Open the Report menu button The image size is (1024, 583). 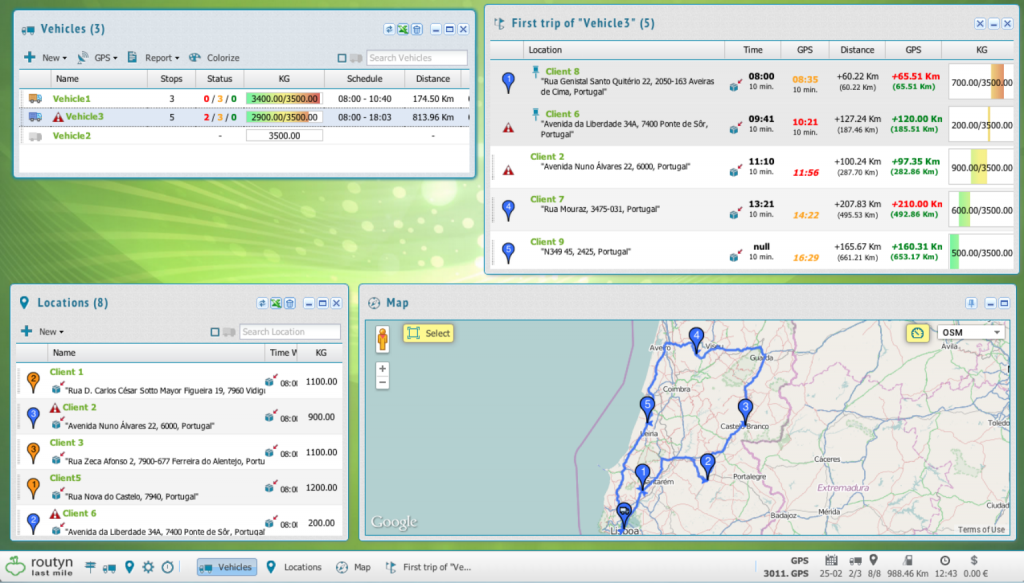(153, 58)
